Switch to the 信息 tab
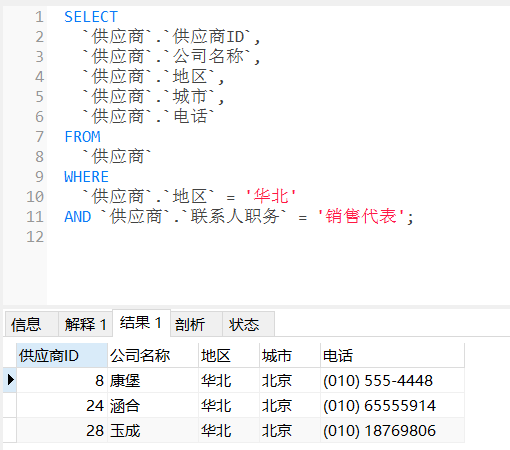This screenshot has width=510, height=450. [31, 324]
